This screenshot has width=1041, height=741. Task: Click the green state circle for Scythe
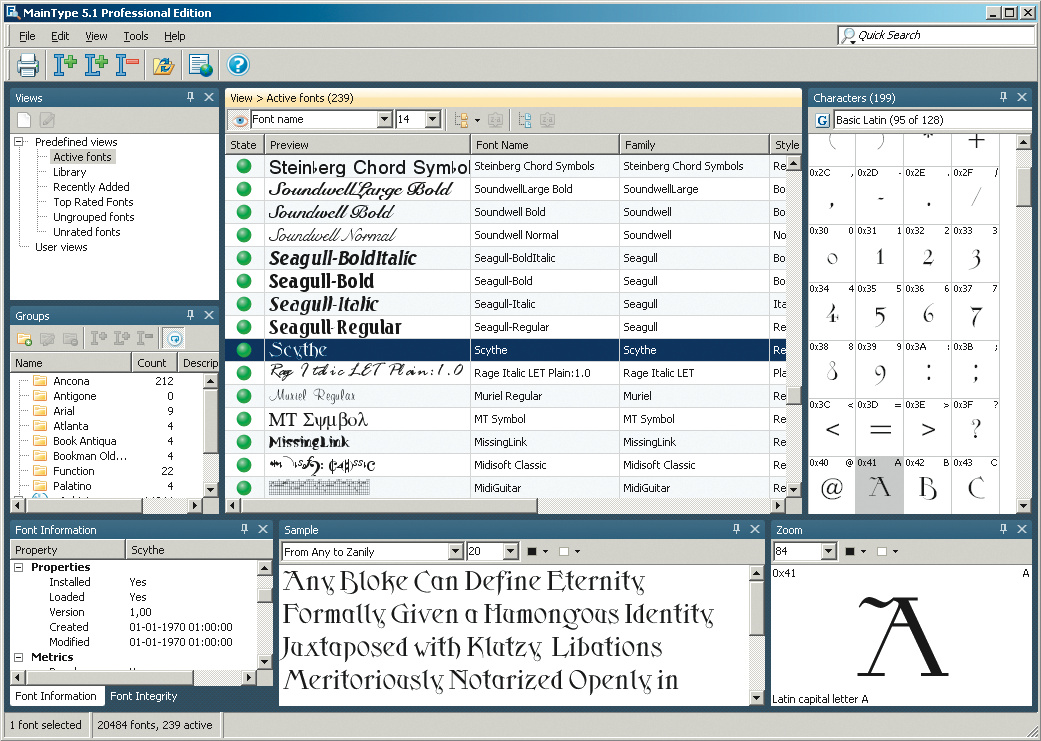[x=244, y=350]
